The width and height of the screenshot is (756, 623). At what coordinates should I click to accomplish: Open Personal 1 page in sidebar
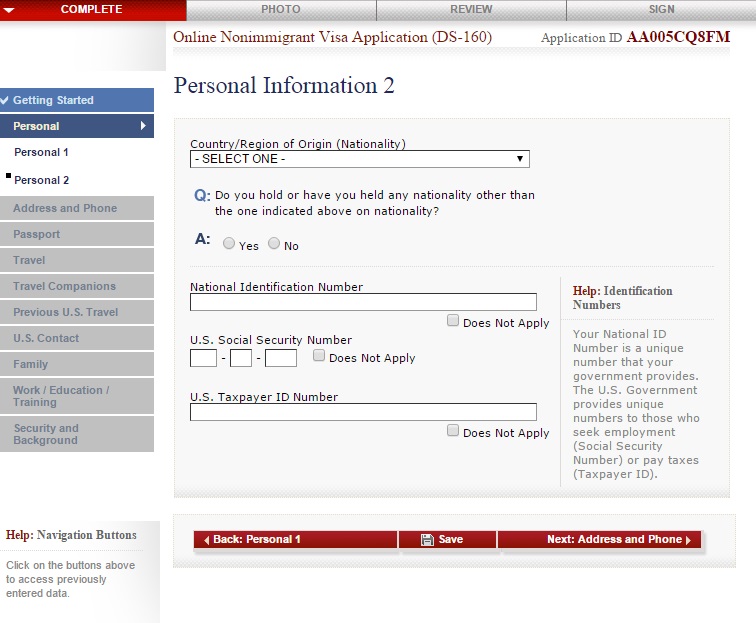(41, 152)
